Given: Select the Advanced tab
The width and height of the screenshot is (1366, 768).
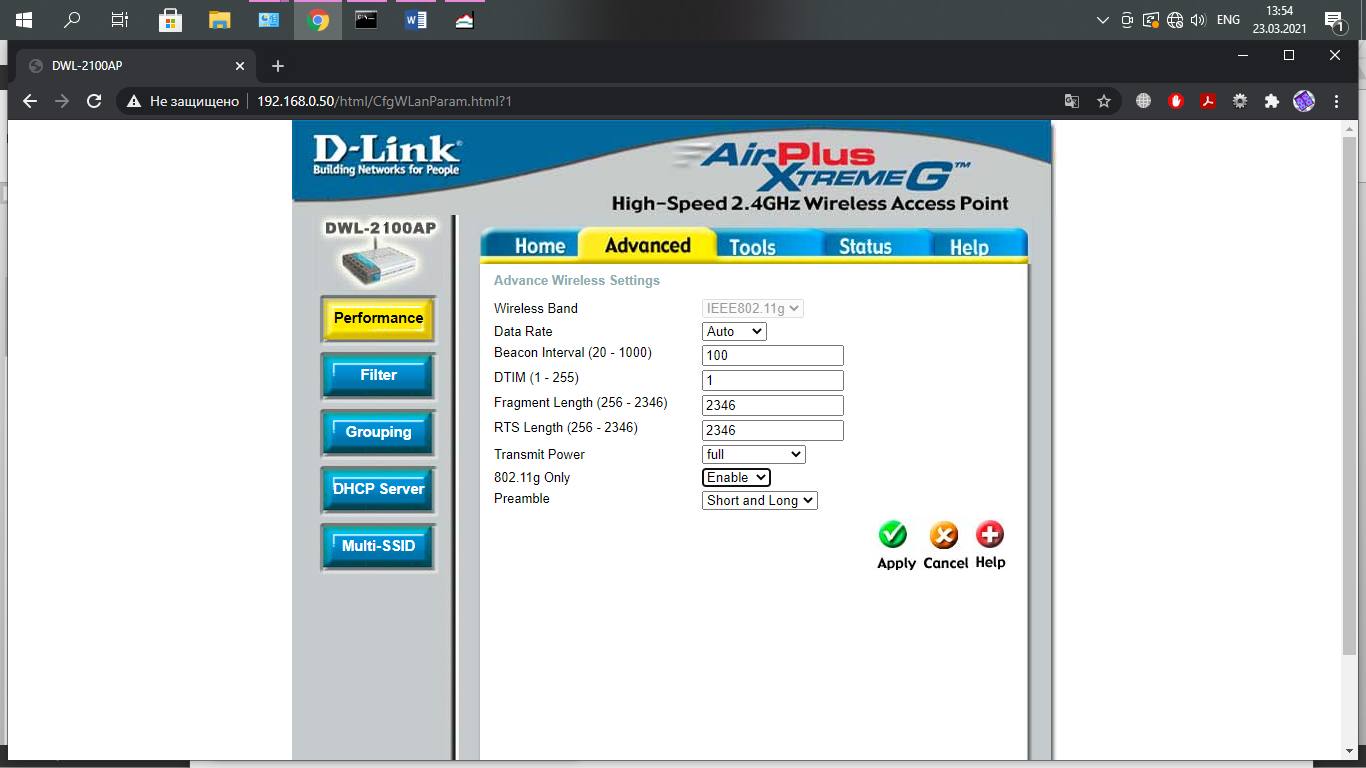Looking at the screenshot, I should tap(648, 245).
